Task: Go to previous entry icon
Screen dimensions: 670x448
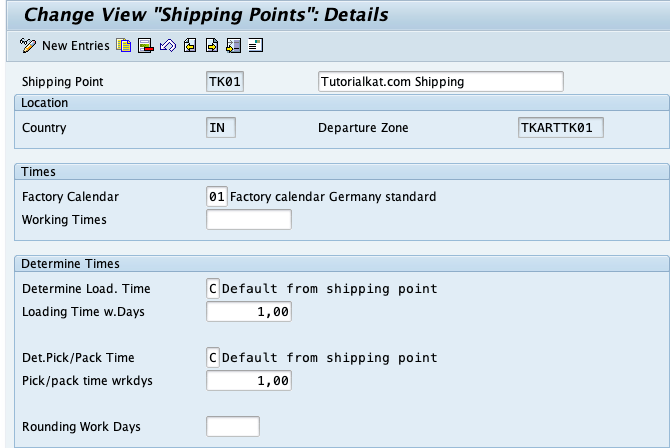Action: (x=190, y=45)
